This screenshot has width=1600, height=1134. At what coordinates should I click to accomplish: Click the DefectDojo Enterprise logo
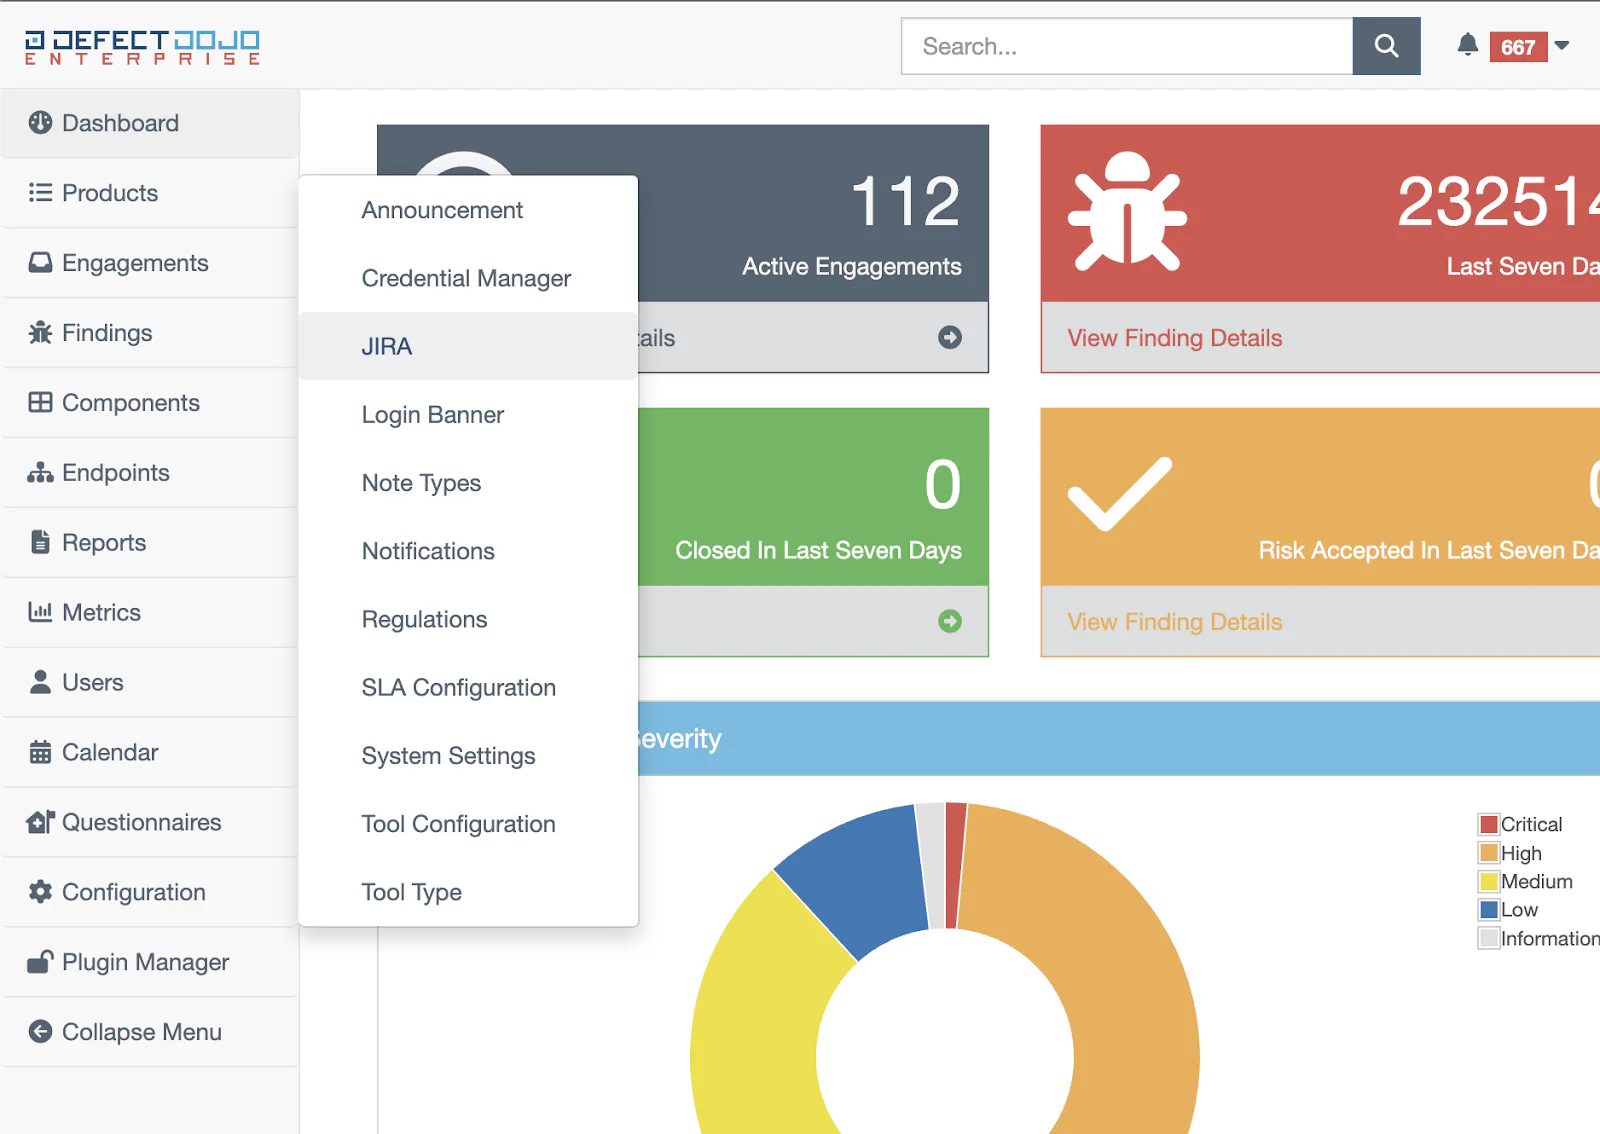[x=142, y=47]
